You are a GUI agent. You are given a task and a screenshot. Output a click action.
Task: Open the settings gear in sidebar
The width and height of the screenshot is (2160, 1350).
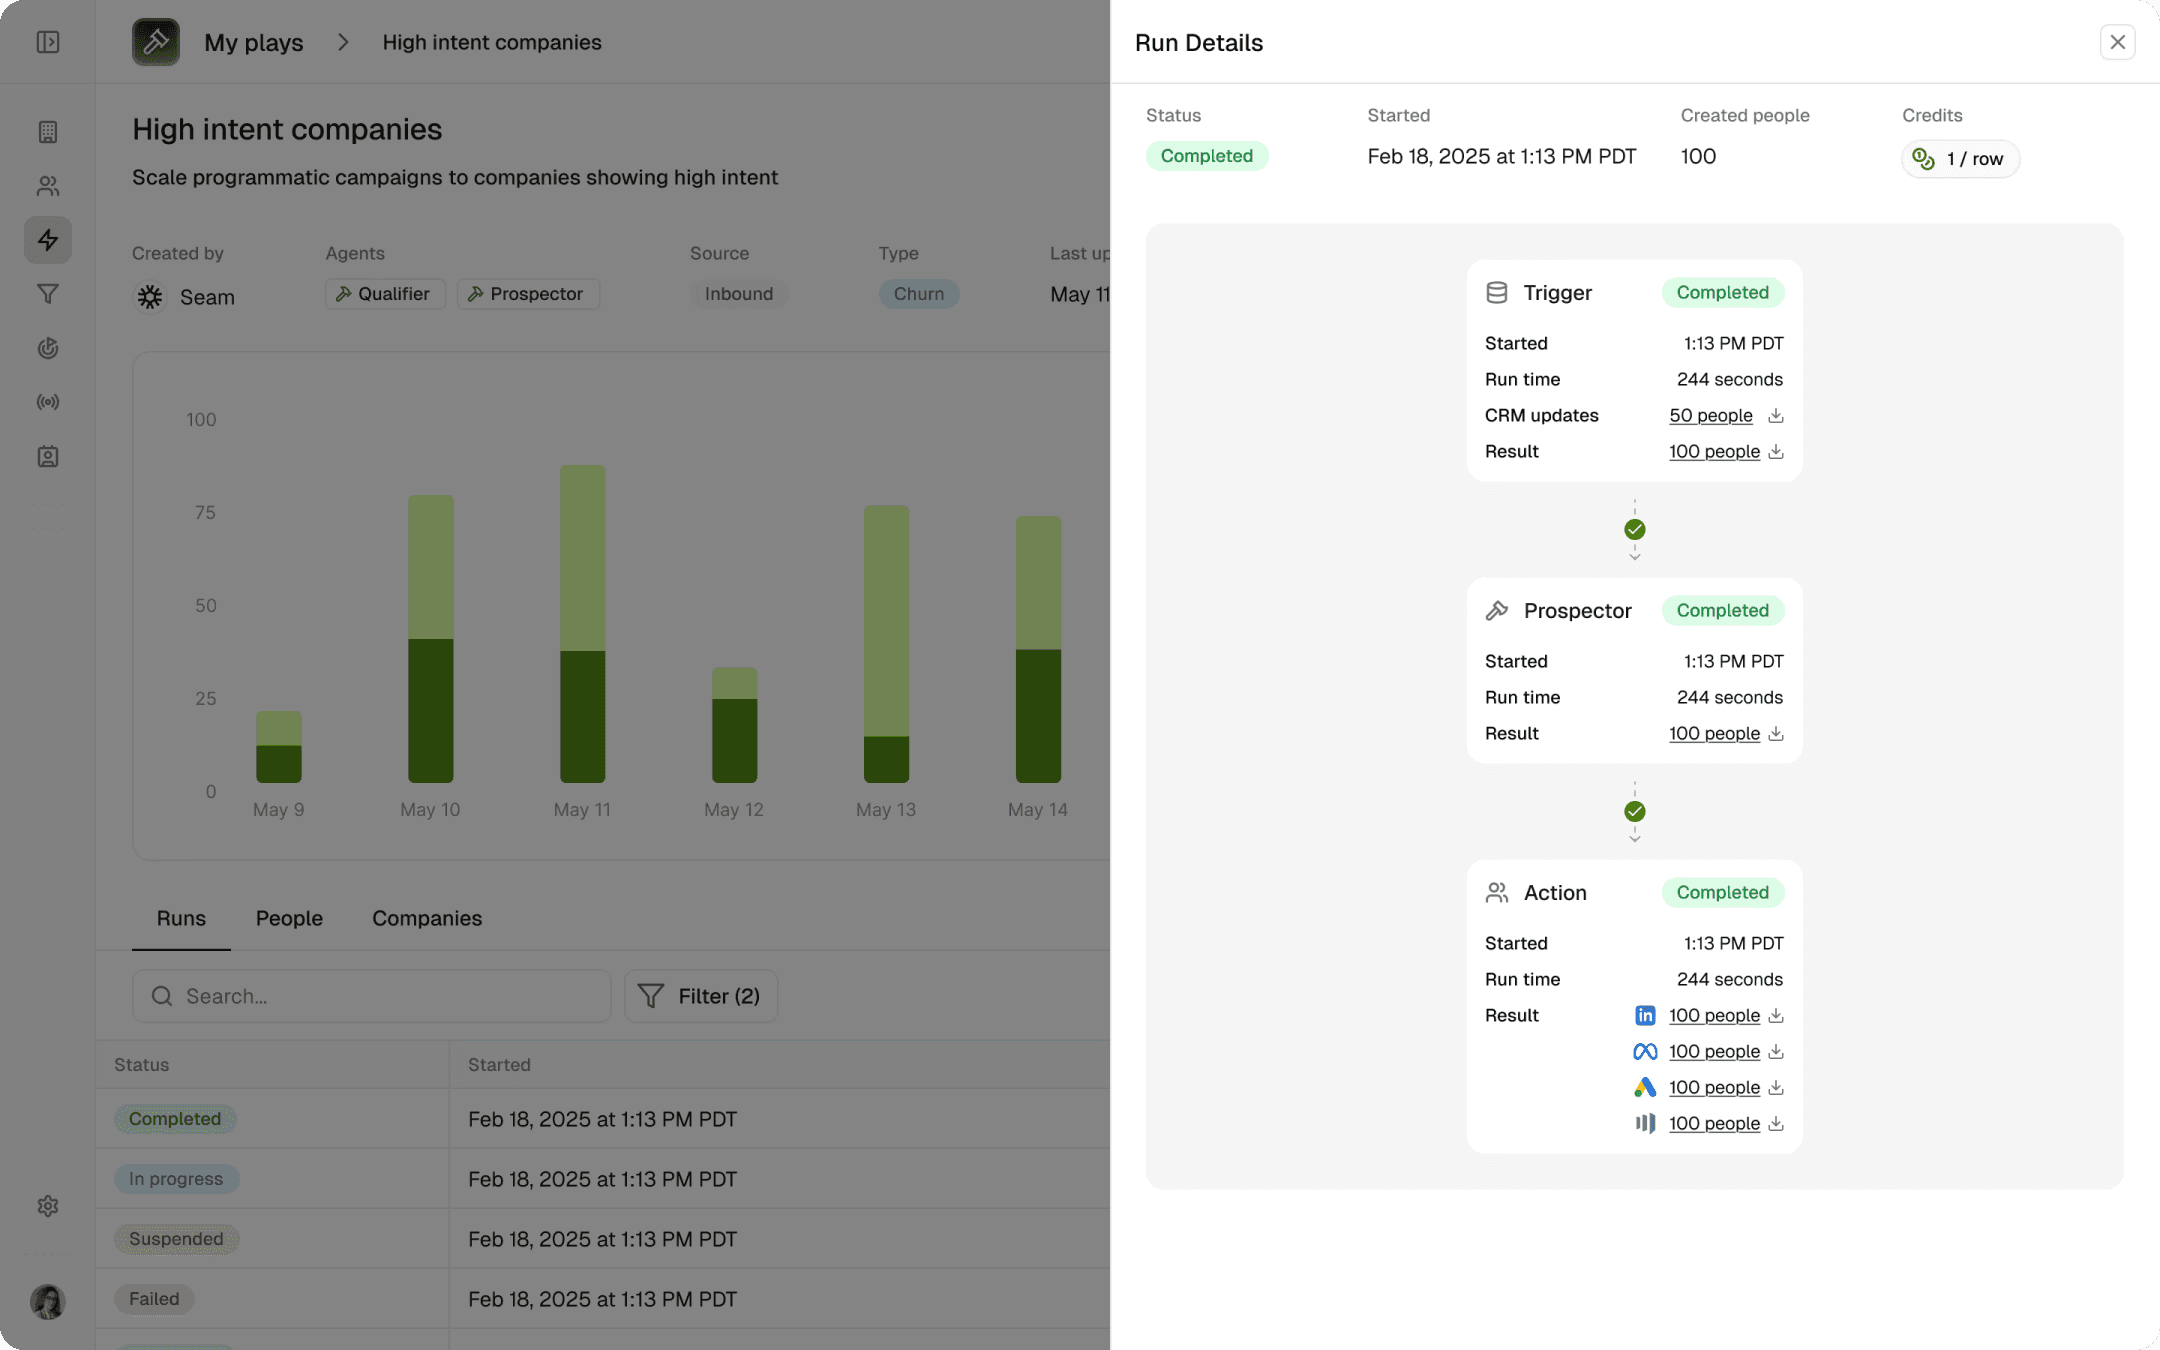[x=48, y=1206]
